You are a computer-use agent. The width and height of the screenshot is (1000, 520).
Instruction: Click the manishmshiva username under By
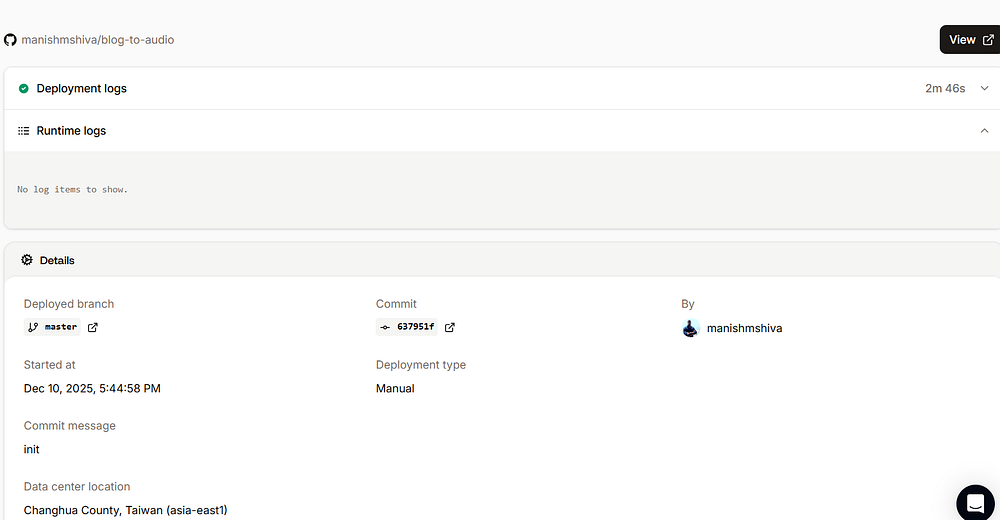coord(744,328)
